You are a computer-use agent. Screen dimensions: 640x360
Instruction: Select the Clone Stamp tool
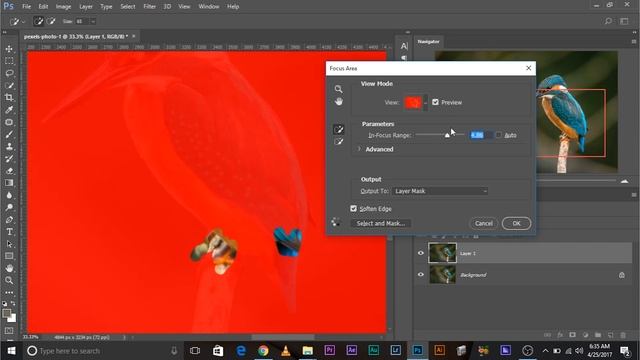click(9, 147)
